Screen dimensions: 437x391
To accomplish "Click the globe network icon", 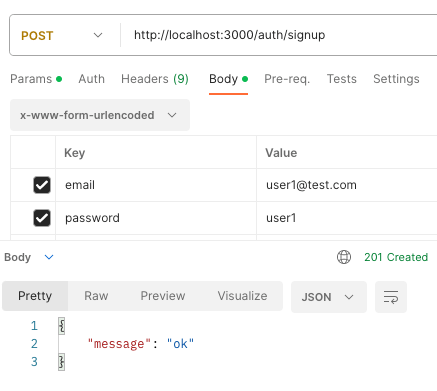I will (x=344, y=257).
